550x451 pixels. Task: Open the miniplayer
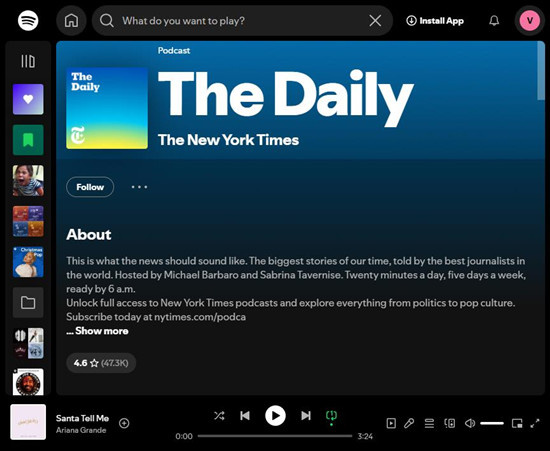[517, 423]
